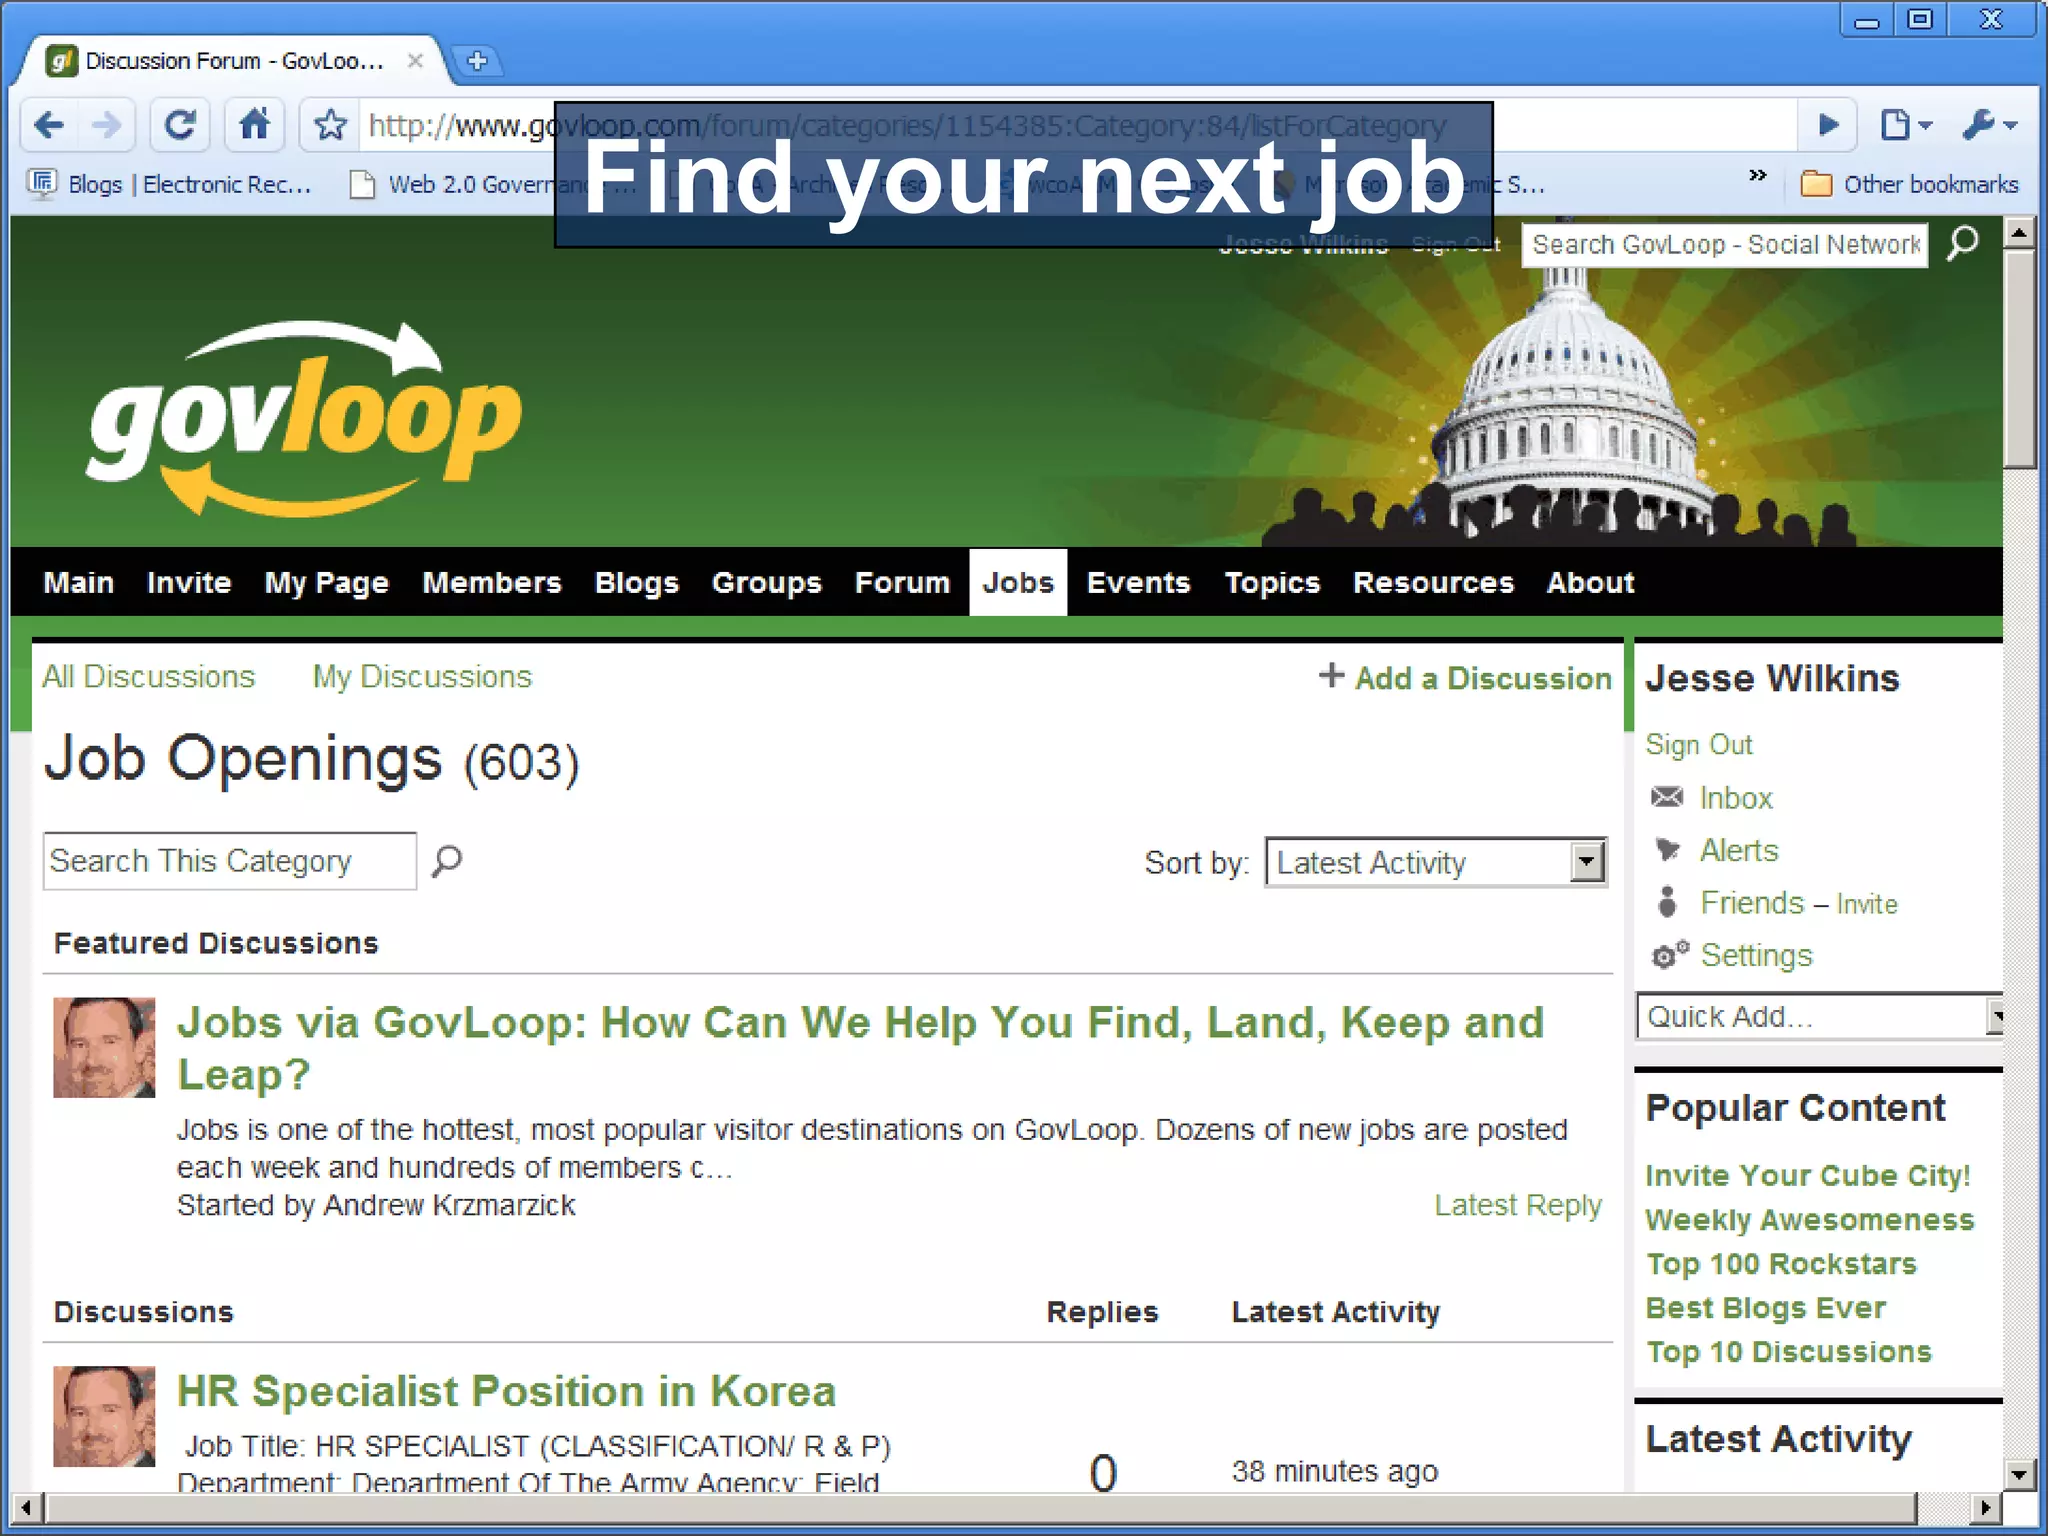Open the Main navigation item
2048x1536 pixels.
[x=79, y=582]
